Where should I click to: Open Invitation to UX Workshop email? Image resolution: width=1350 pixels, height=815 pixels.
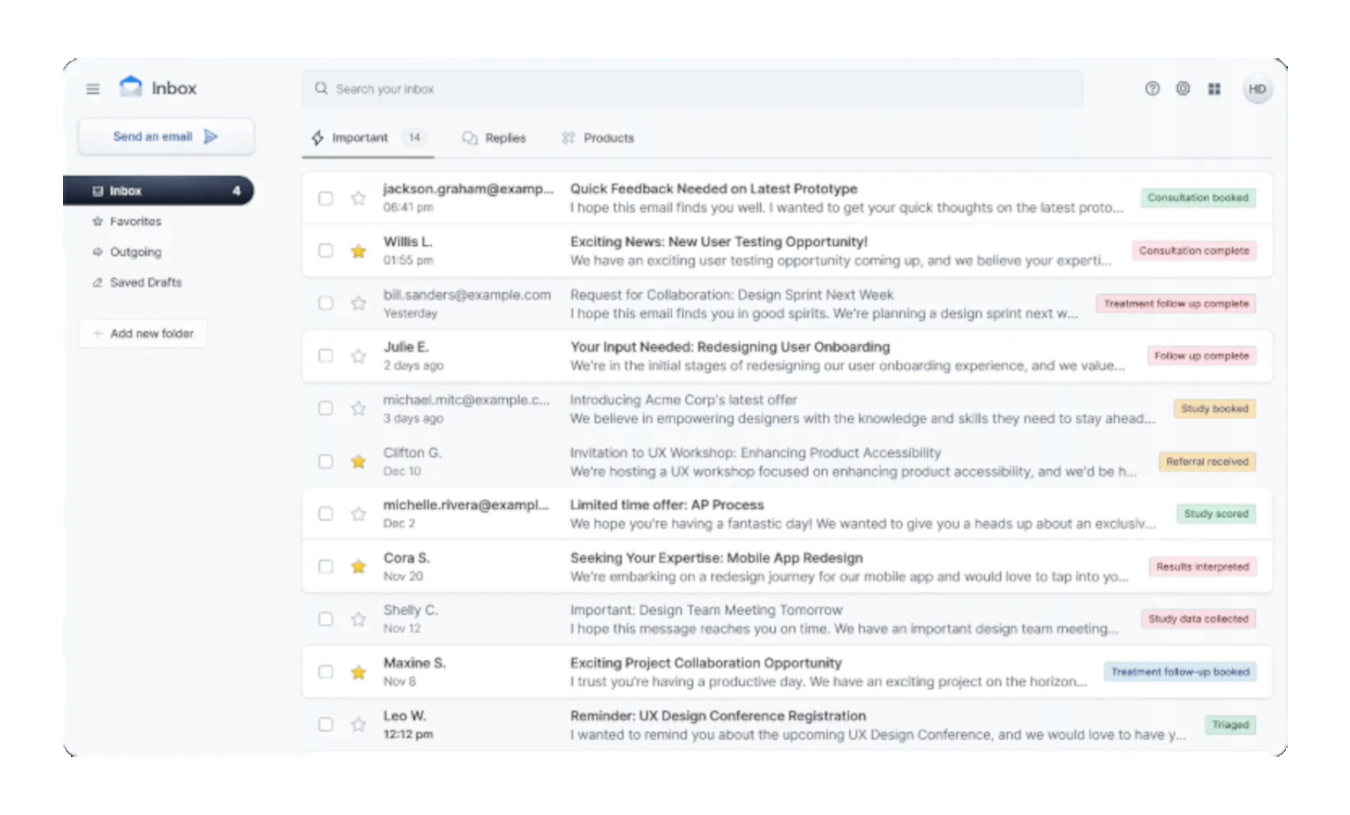point(756,453)
